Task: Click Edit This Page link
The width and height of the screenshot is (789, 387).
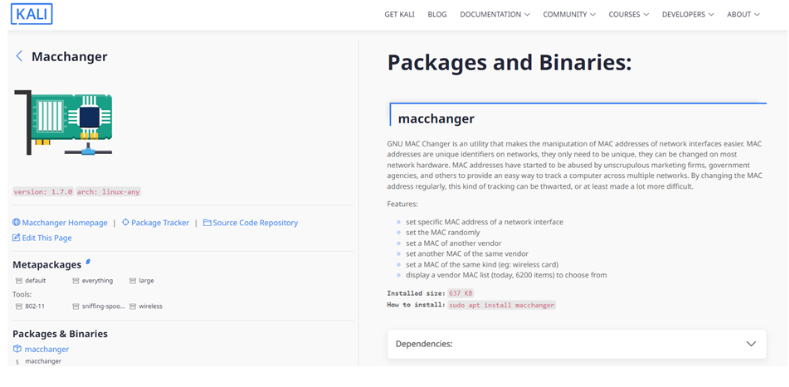Action: 47,238
